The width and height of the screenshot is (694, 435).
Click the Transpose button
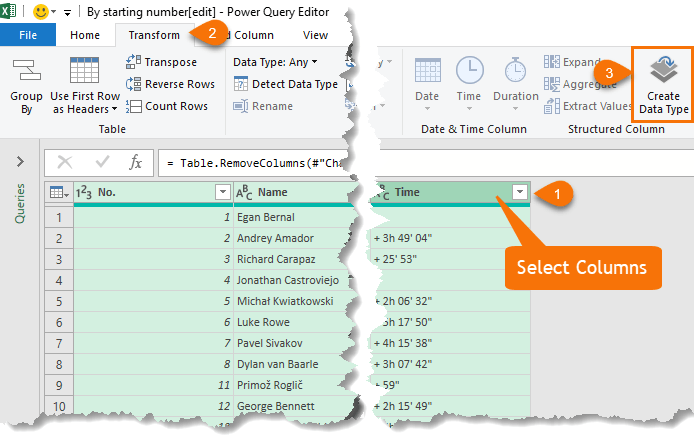(161, 62)
